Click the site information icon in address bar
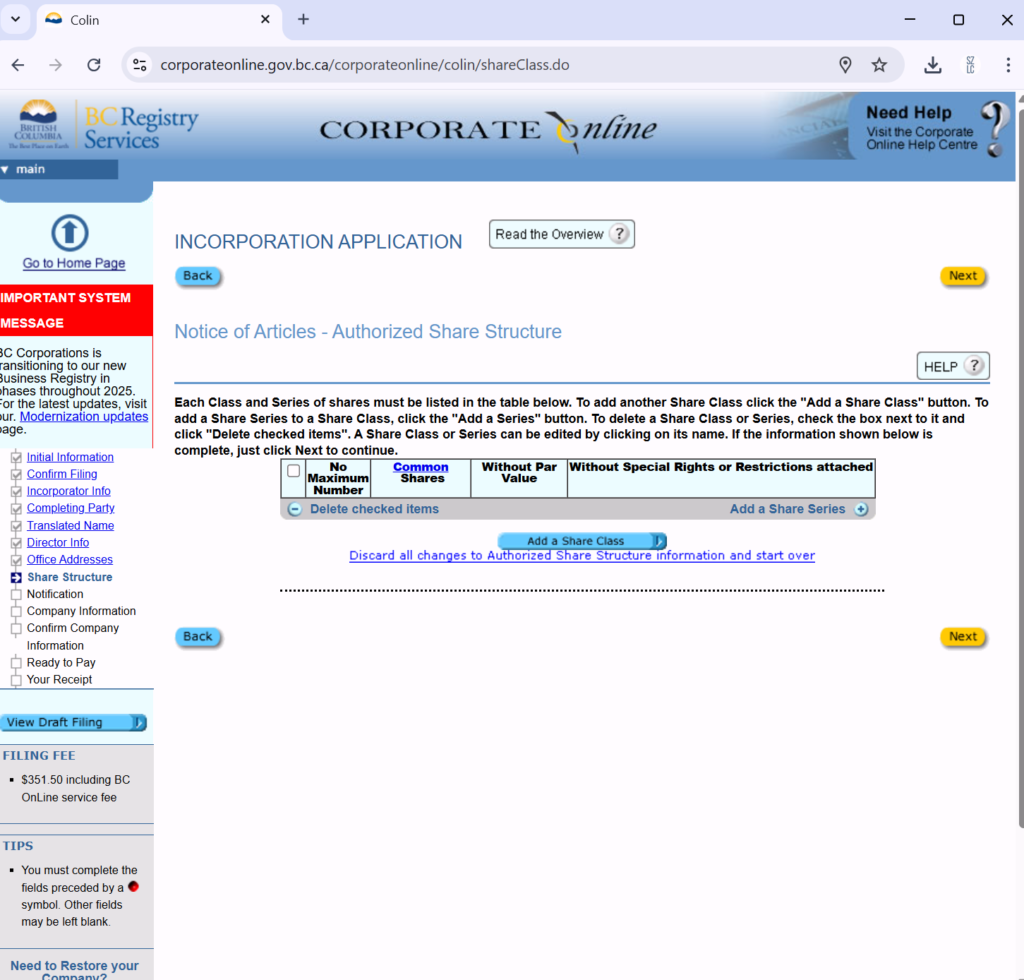 (x=140, y=65)
